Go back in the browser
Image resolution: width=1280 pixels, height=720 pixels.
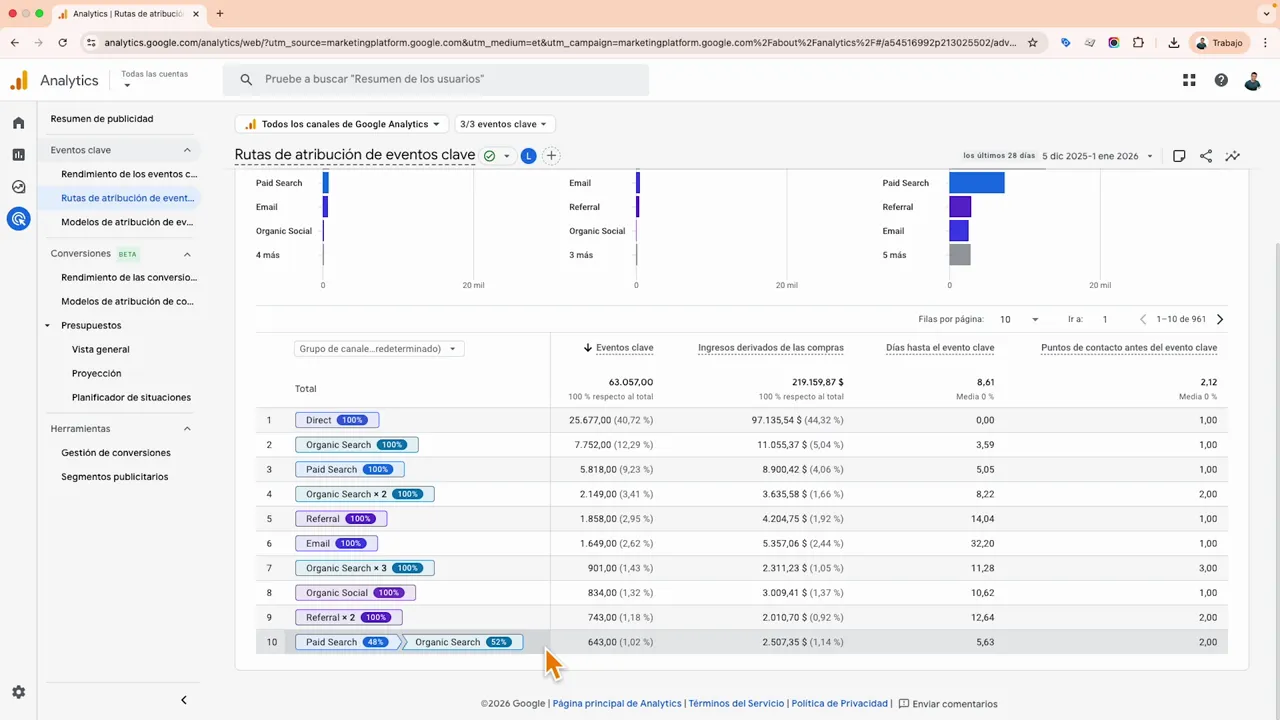(x=15, y=43)
